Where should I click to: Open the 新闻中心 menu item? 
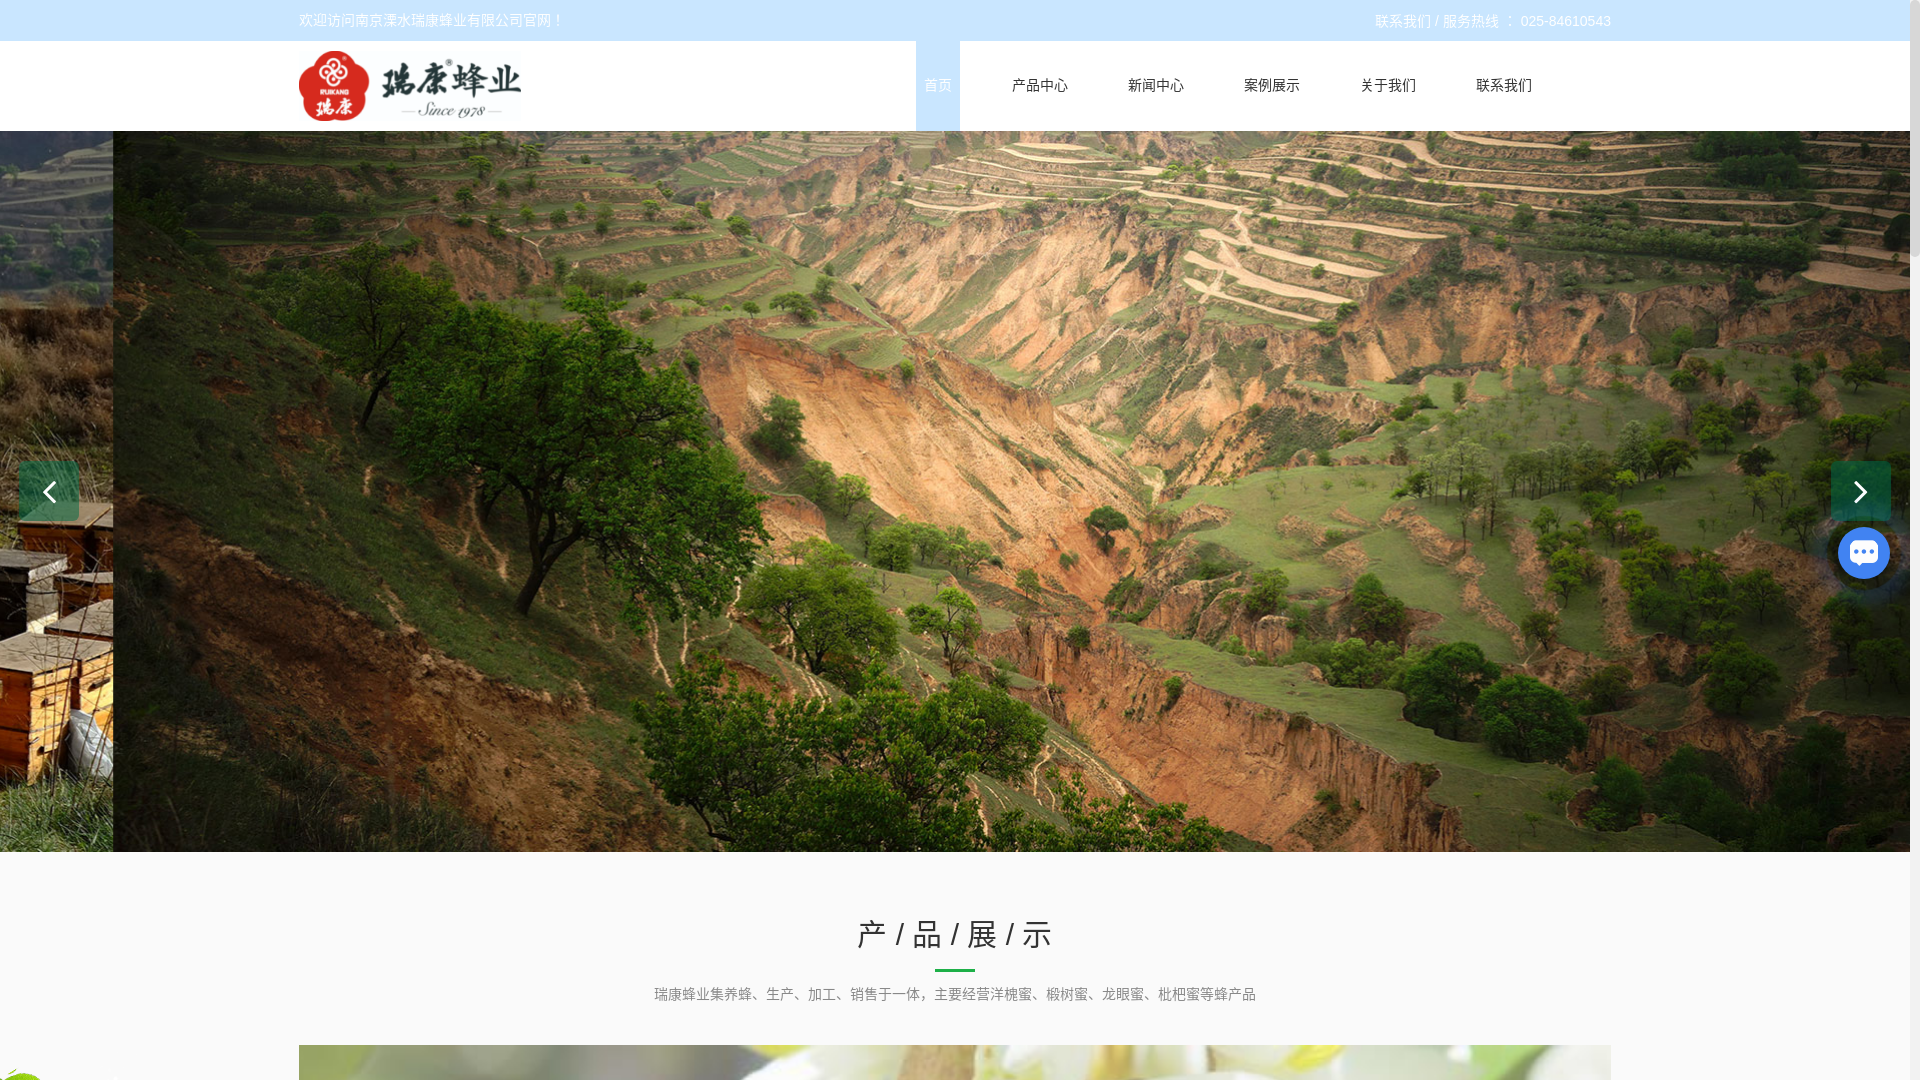point(1156,86)
